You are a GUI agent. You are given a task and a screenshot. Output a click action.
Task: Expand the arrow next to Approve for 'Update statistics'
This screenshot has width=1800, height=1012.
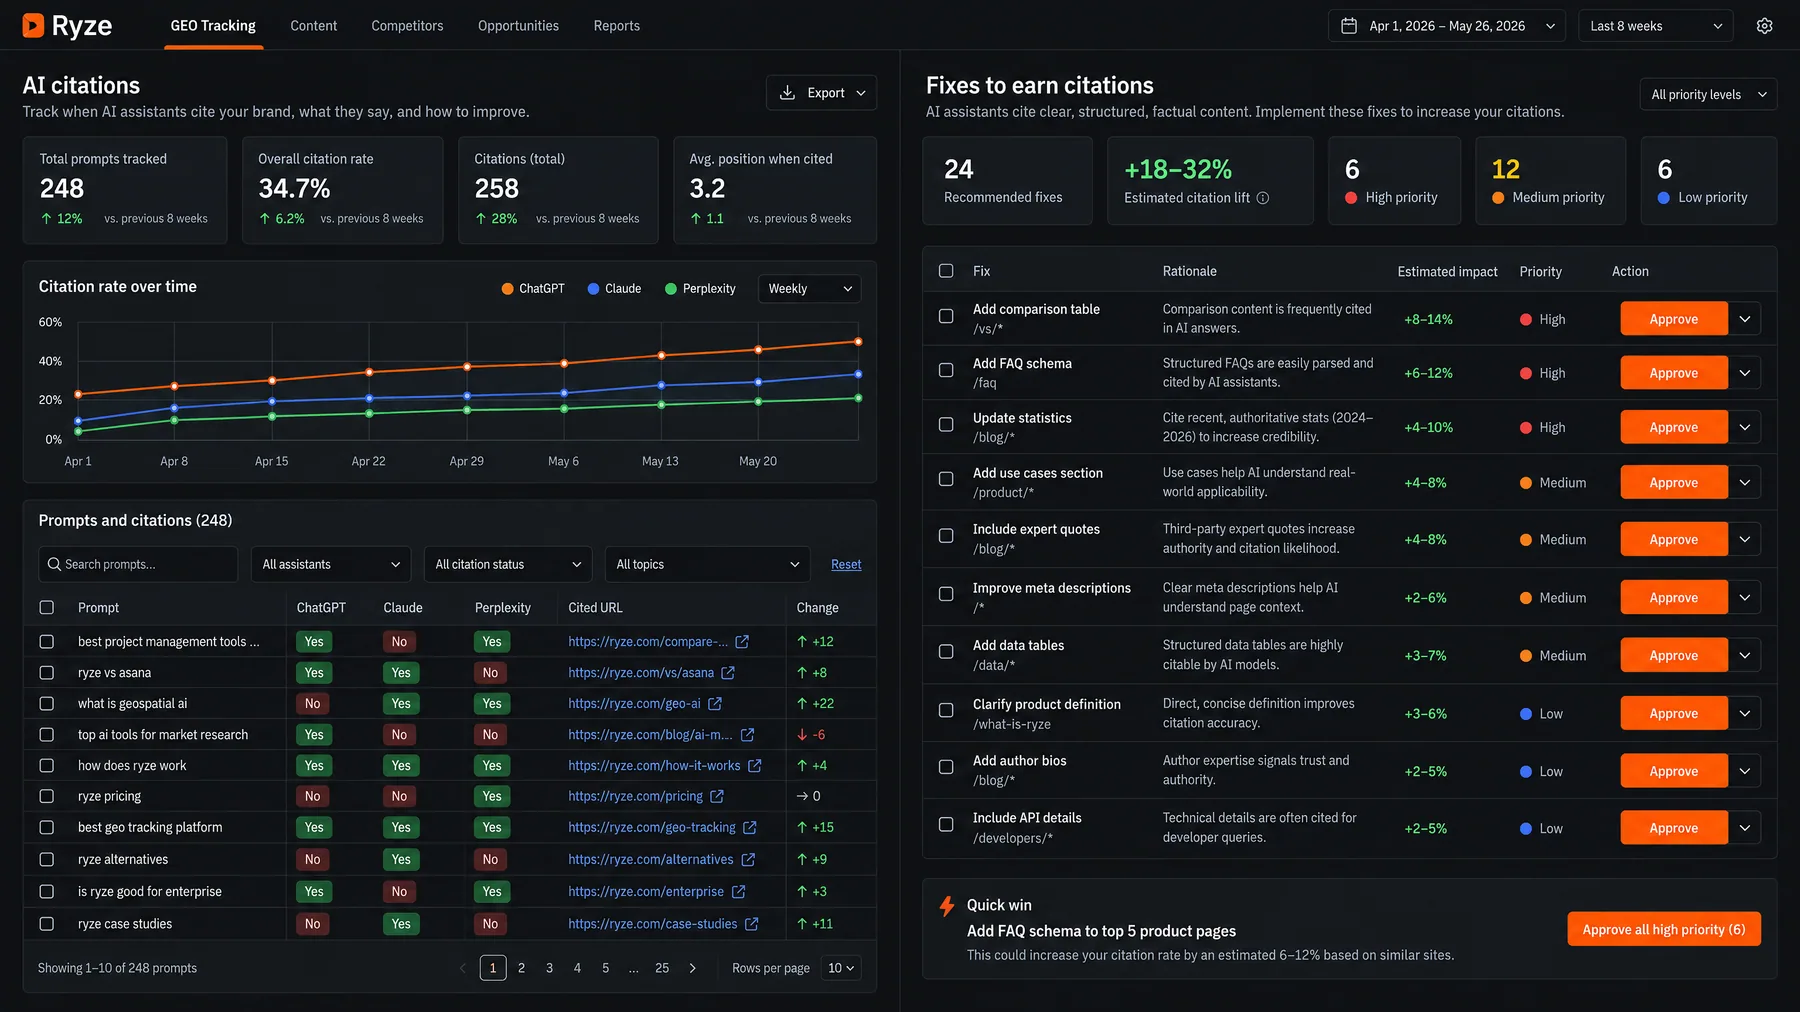pyautogui.click(x=1745, y=427)
